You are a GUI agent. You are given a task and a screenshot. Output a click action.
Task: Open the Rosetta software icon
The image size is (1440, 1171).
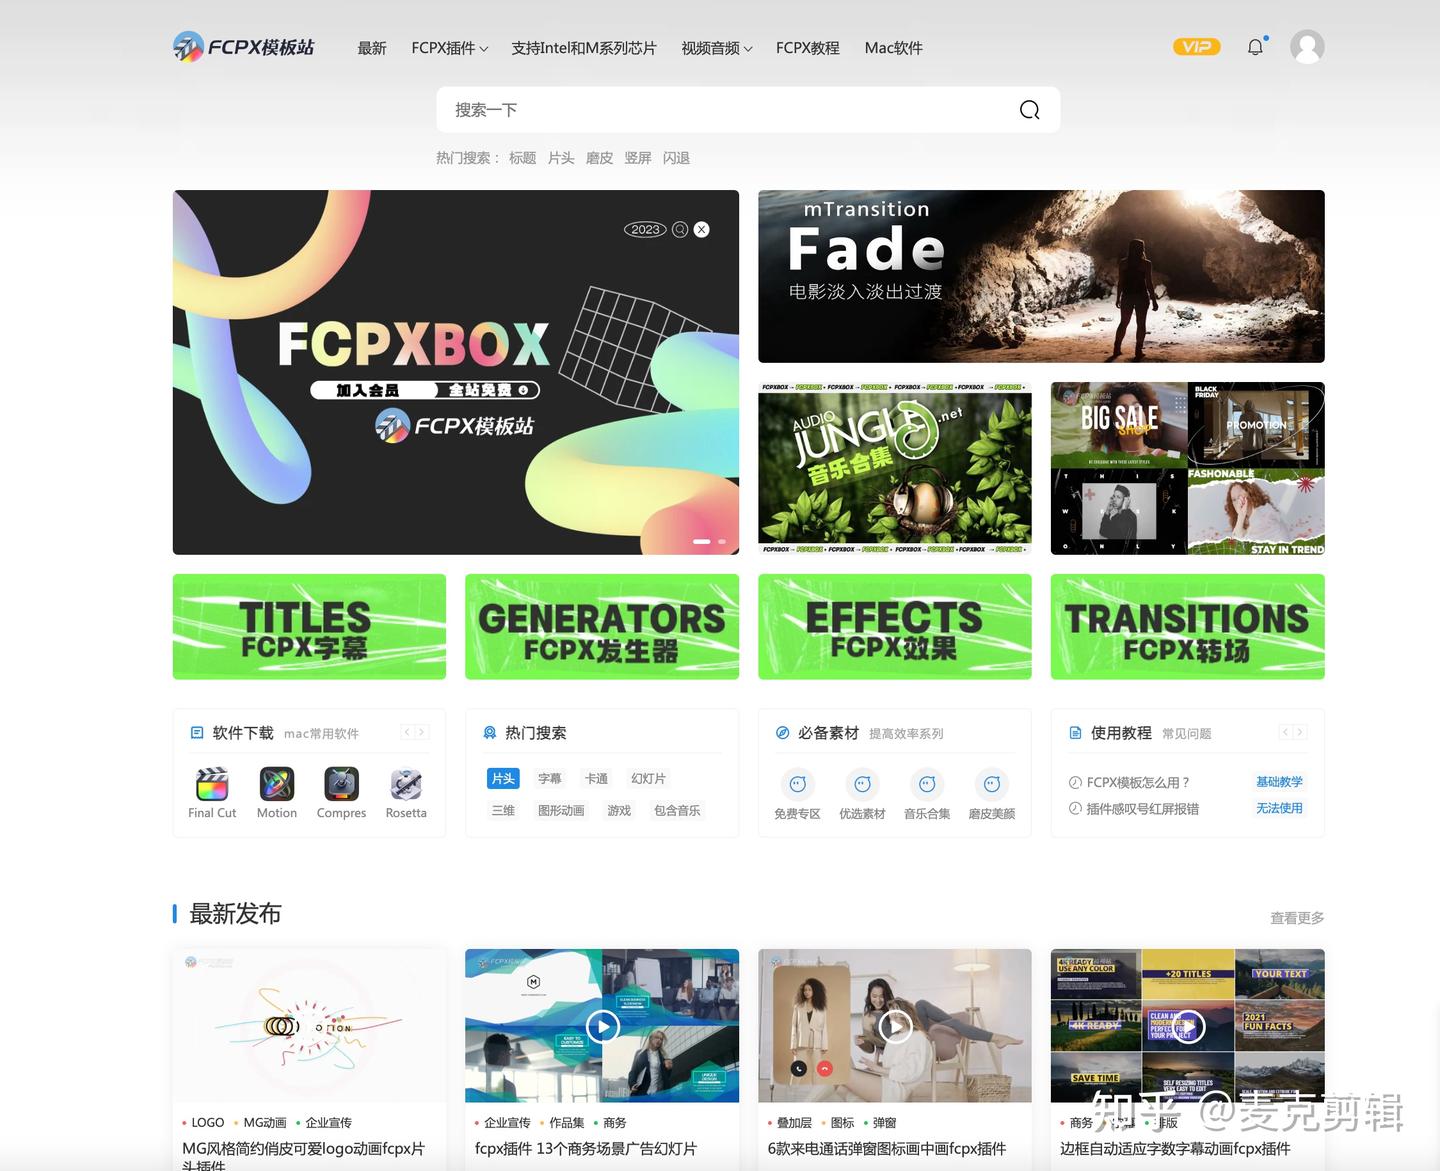(405, 786)
